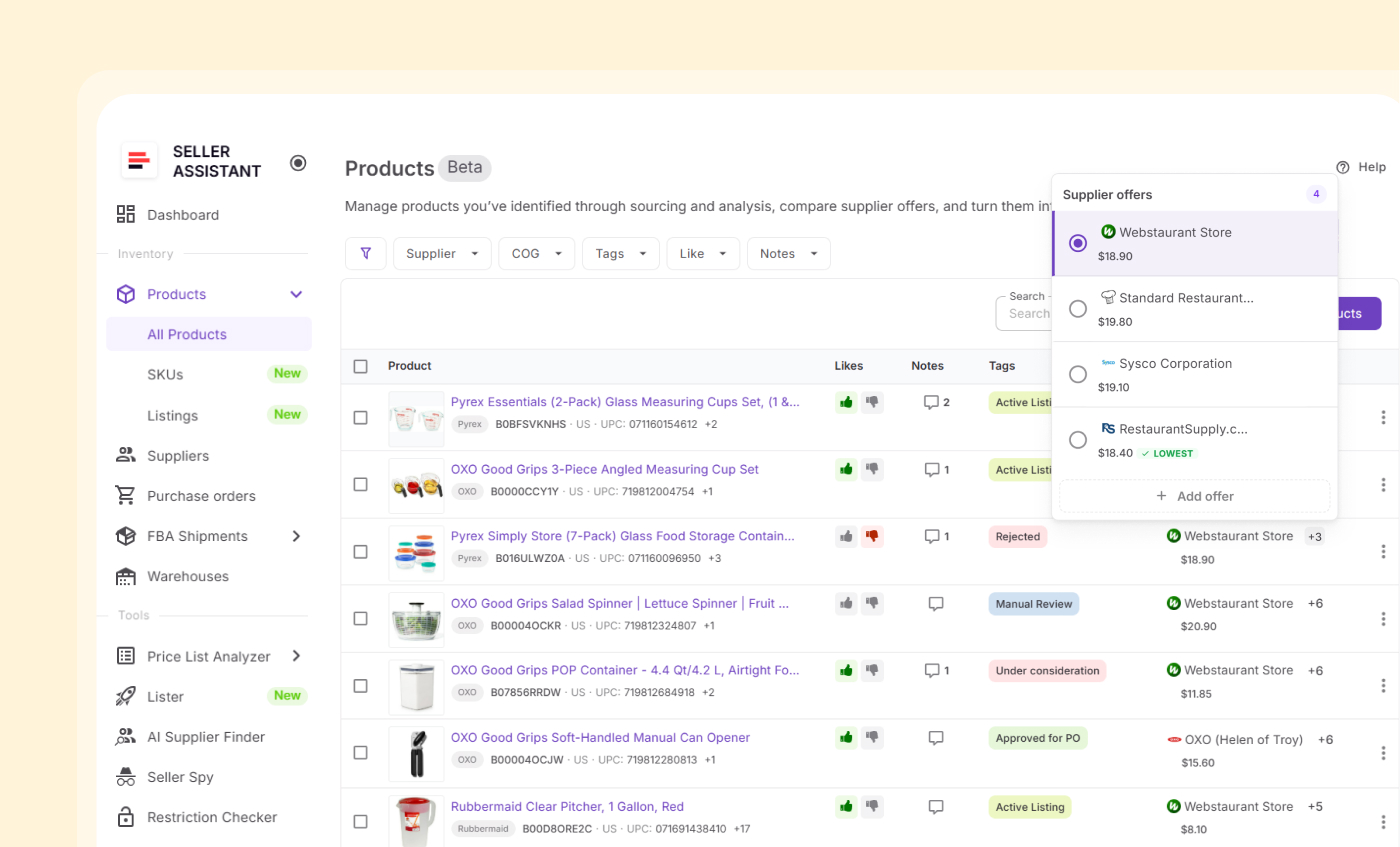Open the three-dot menu for Rubbermaid Clear Pitcher
The image size is (1400, 847).
click(x=1383, y=820)
